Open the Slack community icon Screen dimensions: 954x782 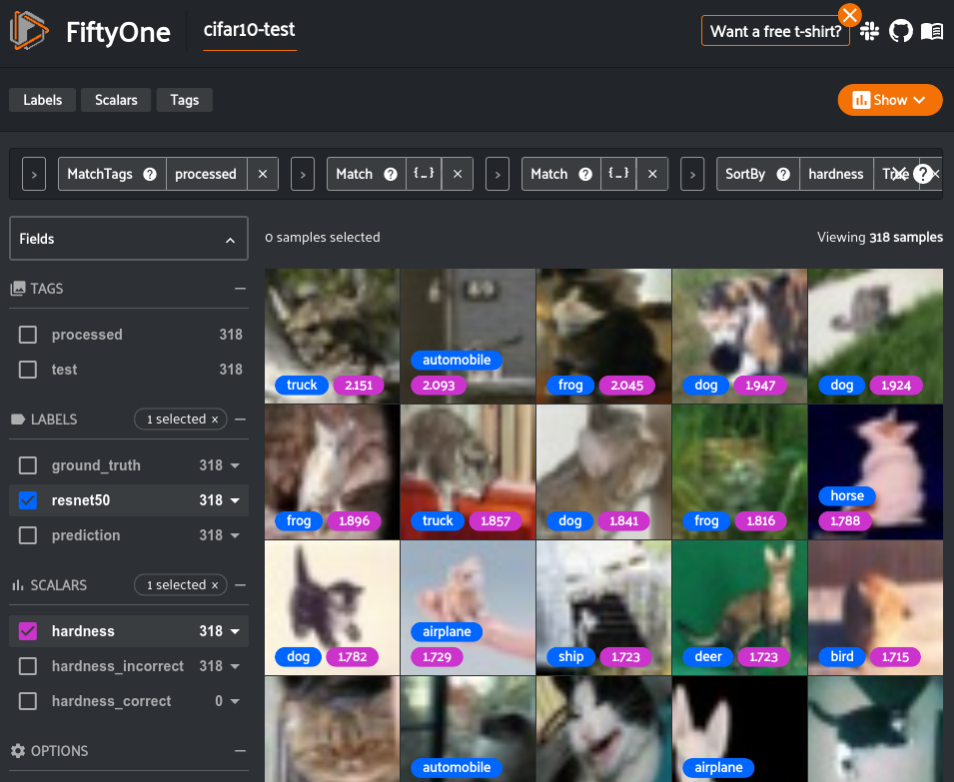pos(869,31)
